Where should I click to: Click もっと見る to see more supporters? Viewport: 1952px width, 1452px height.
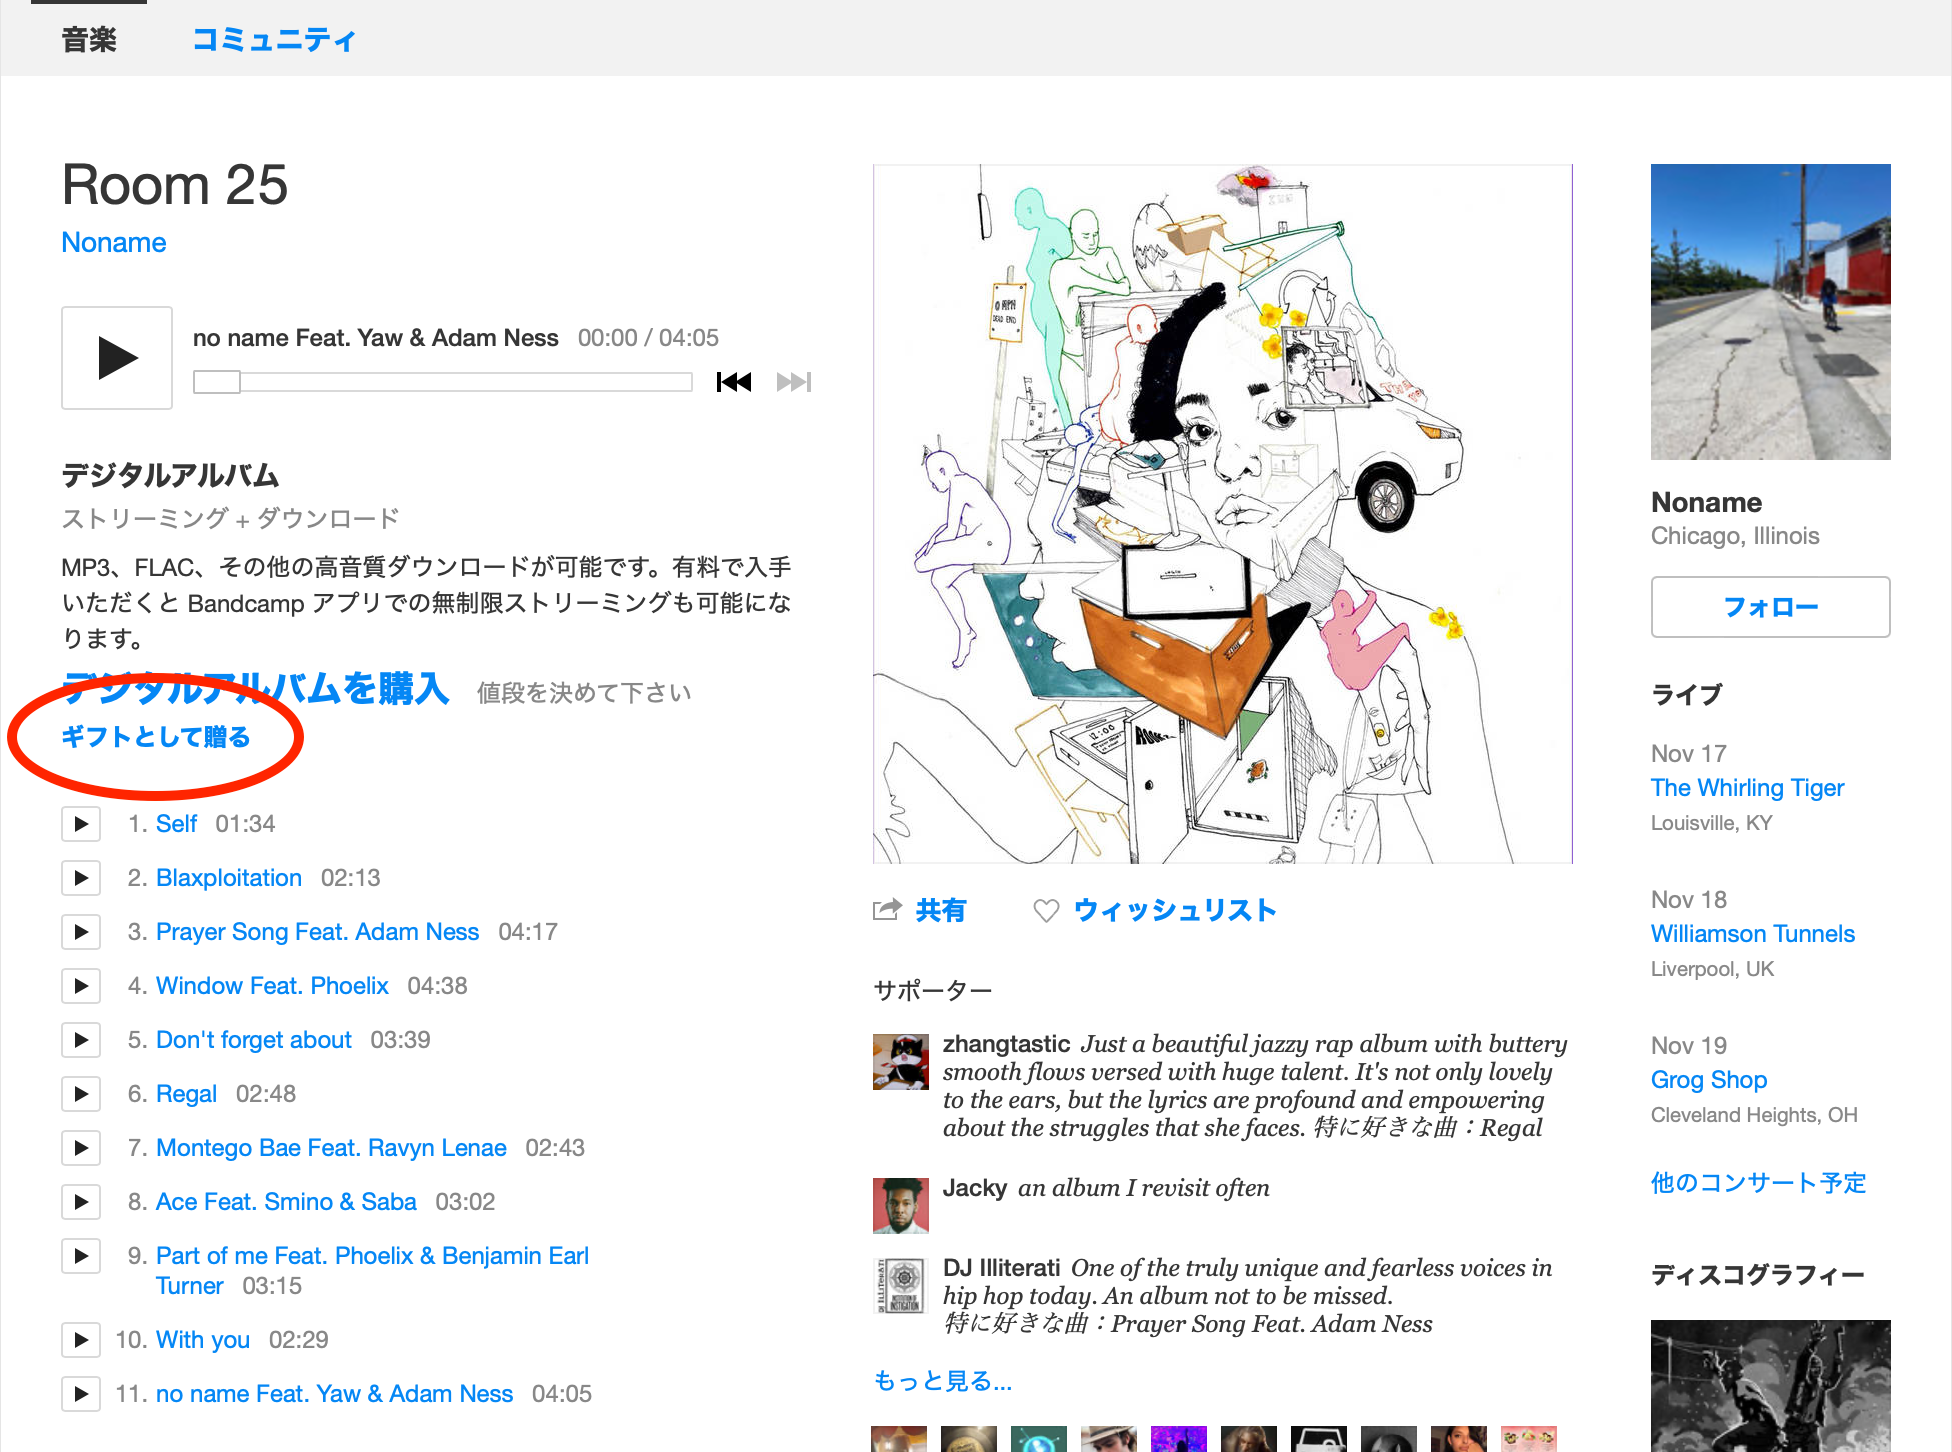click(x=943, y=1381)
